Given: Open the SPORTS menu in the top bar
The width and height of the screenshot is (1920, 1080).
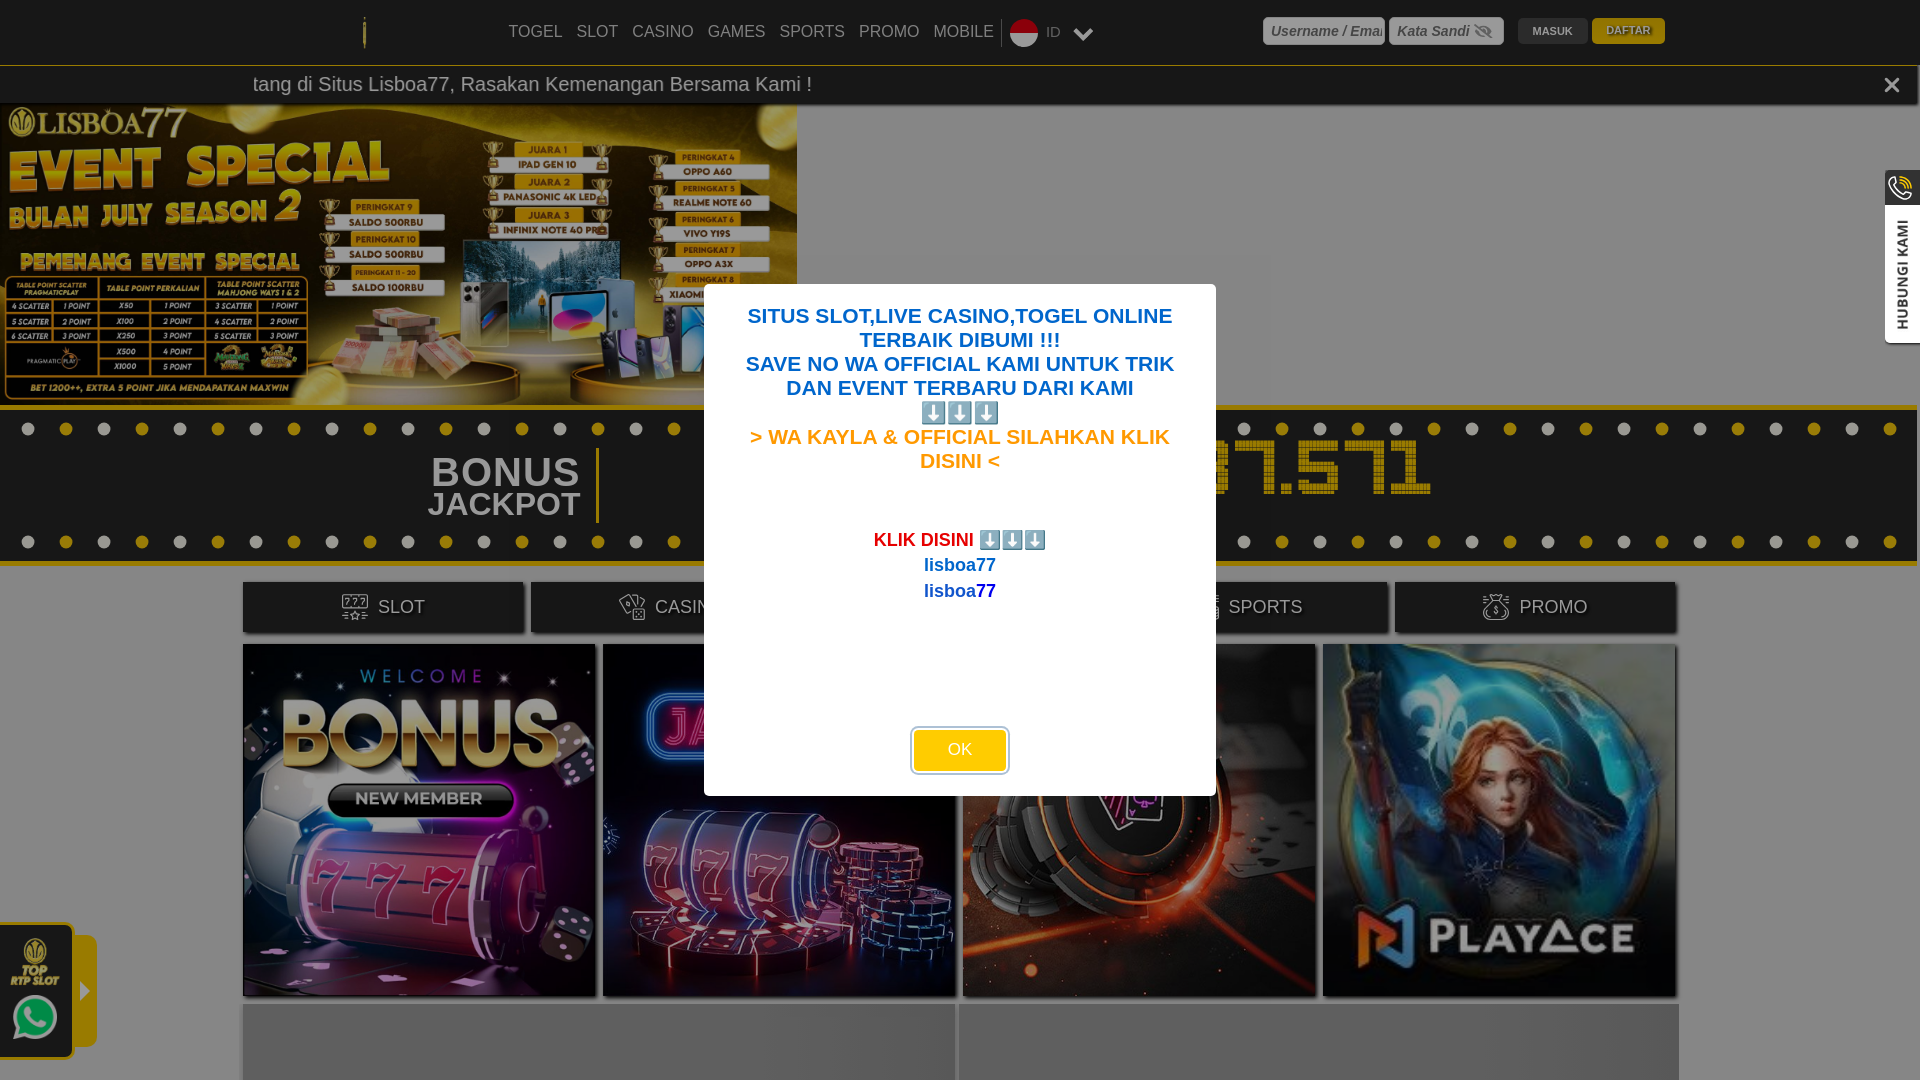Looking at the screenshot, I should (811, 32).
